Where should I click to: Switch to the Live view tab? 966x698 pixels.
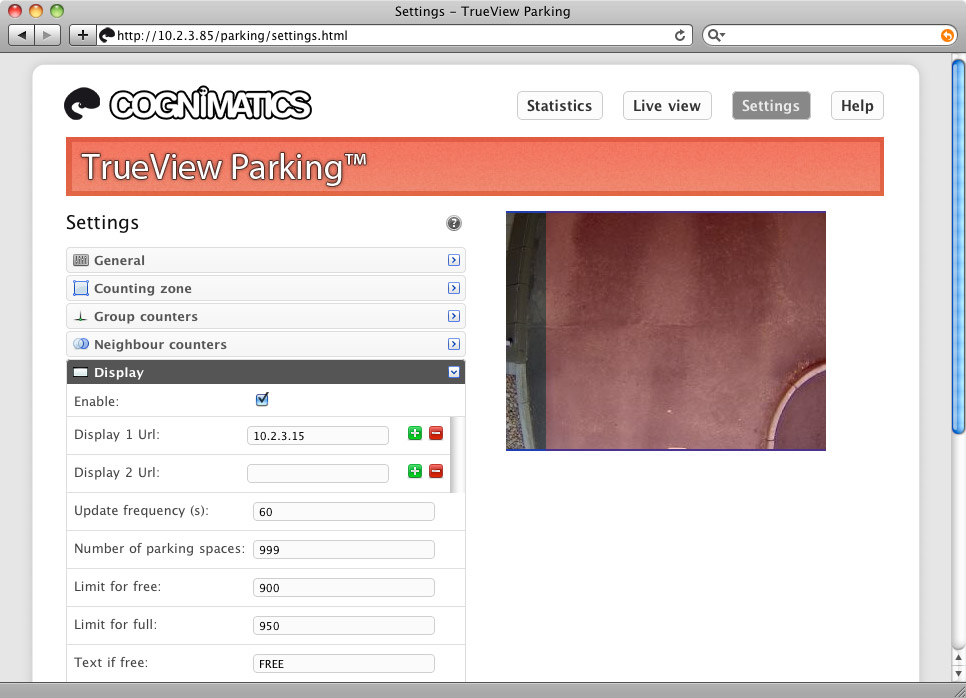(667, 105)
